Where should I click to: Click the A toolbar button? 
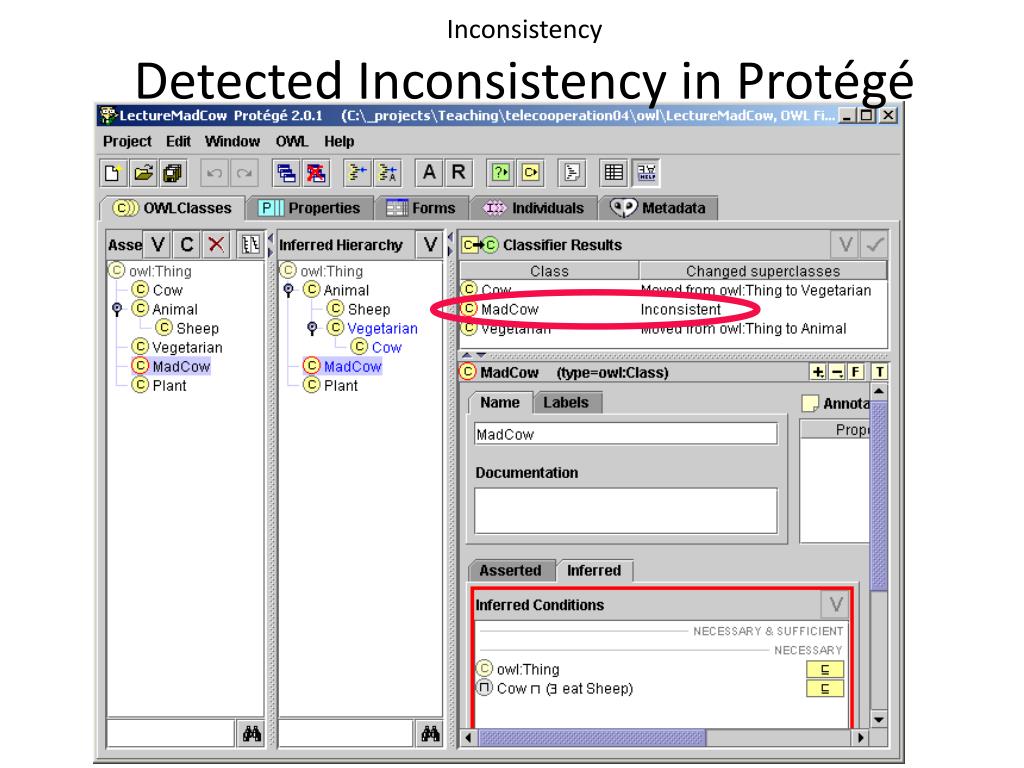click(429, 172)
